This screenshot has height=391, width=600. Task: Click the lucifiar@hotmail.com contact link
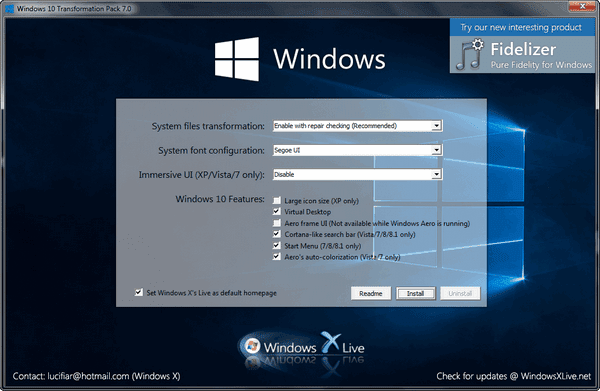click(88, 376)
